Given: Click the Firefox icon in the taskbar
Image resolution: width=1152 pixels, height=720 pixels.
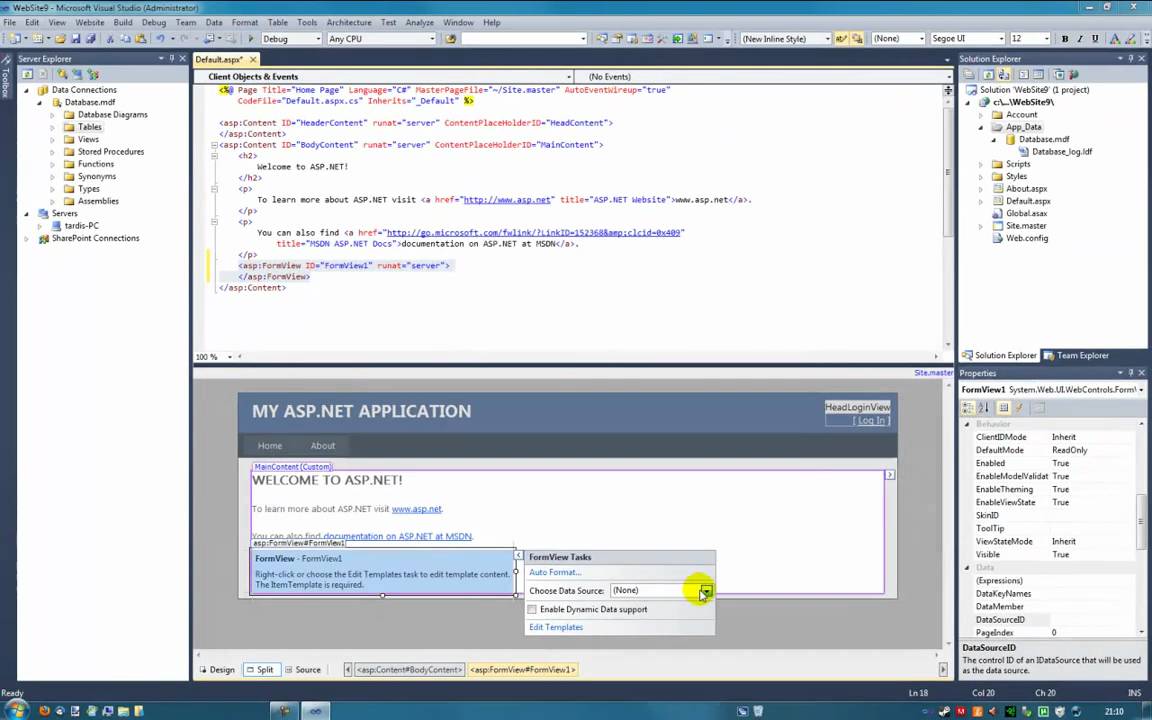Looking at the screenshot, I should tap(45, 711).
